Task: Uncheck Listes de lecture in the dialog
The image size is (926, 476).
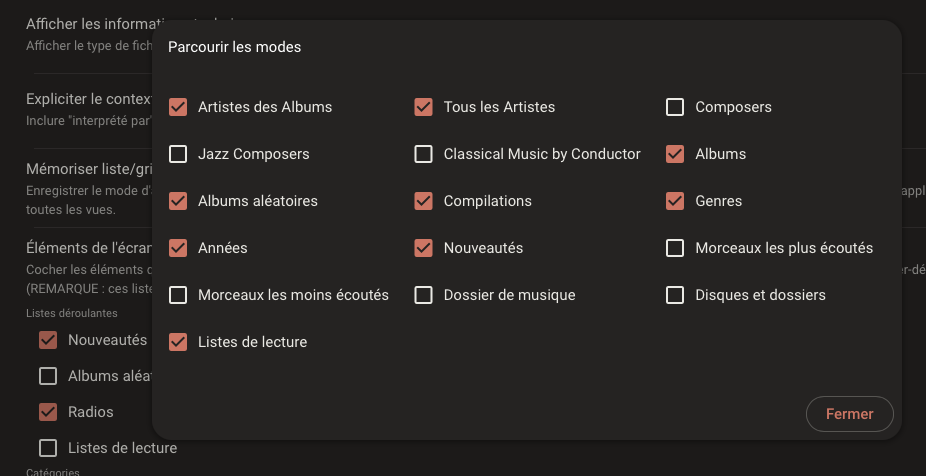Action: coord(178,342)
